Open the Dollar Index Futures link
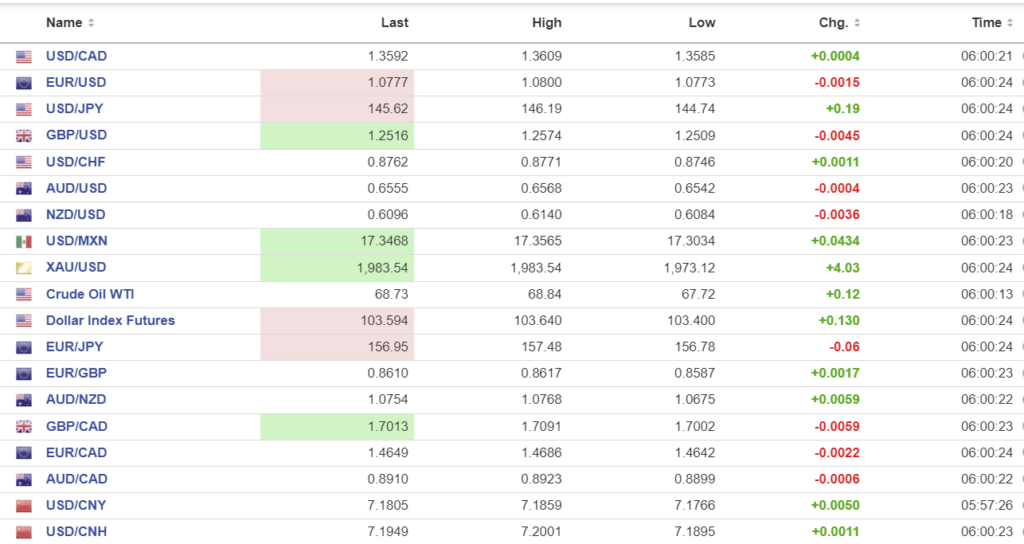Image resolution: width=1024 pixels, height=544 pixels. 110,320
